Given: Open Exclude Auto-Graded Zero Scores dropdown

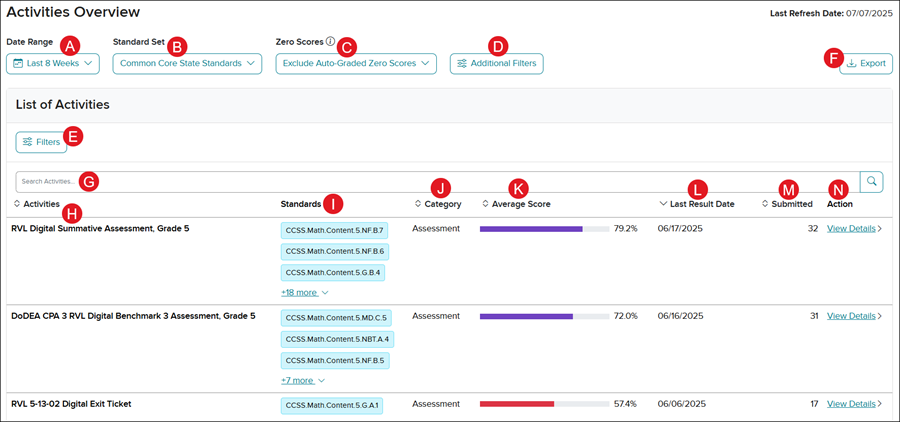Looking at the screenshot, I should pyautogui.click(x=356, y=64).
